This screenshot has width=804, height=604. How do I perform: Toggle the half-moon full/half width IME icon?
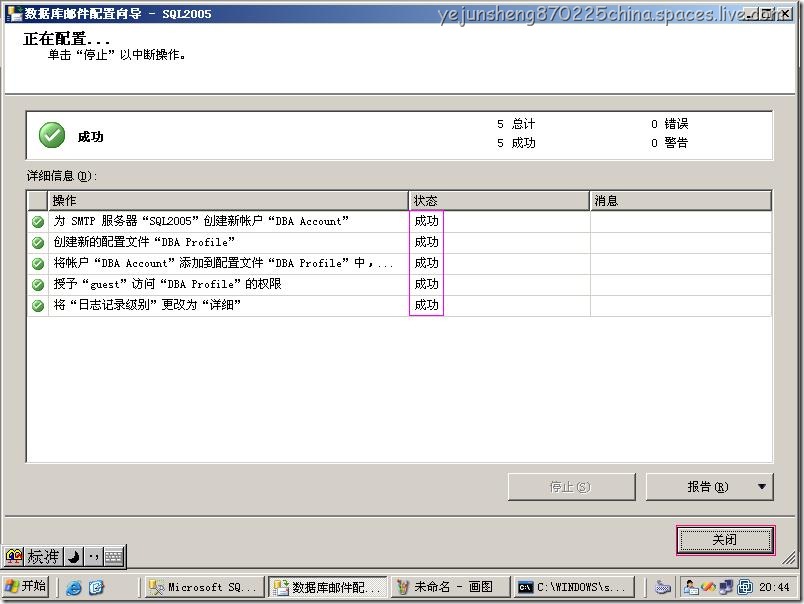click(x=74, y=556)
